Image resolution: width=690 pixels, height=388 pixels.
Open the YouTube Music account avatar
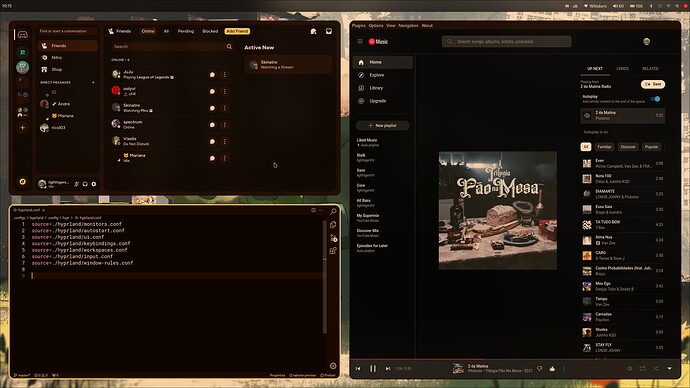[646, 41]
